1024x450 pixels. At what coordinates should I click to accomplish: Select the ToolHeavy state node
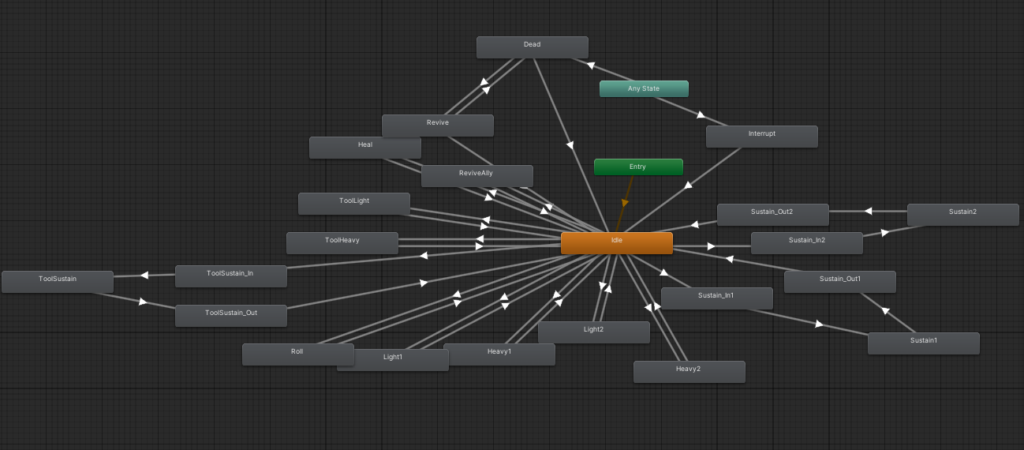342,243
